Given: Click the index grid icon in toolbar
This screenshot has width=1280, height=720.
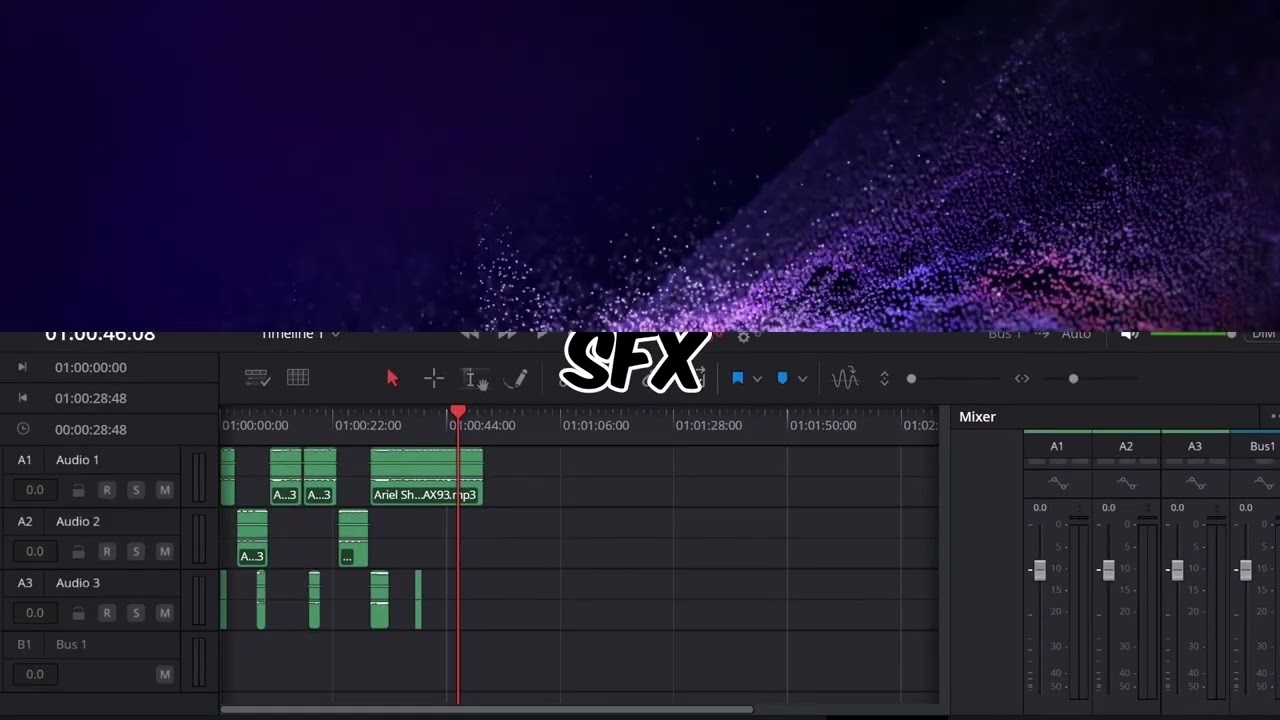Looking at the screenshot, I should click(x=298, y=377).
